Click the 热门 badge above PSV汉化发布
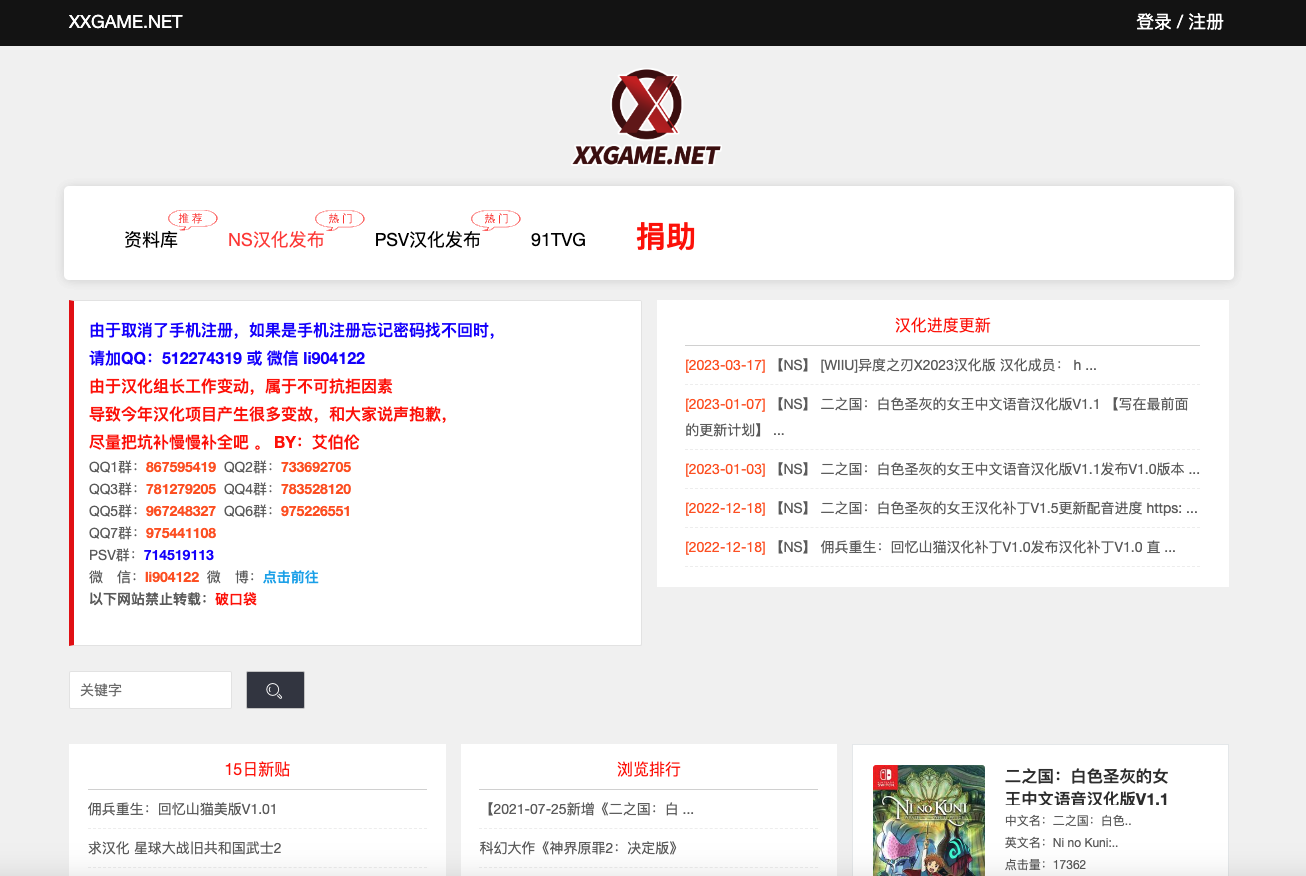The image size is (1306, 876). [496, 219]
